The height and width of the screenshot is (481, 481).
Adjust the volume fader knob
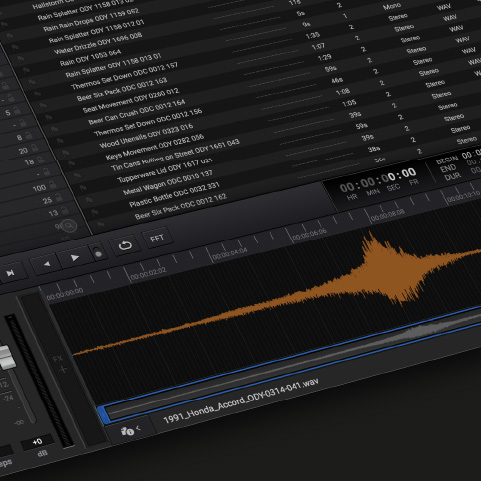pos(6,358)
